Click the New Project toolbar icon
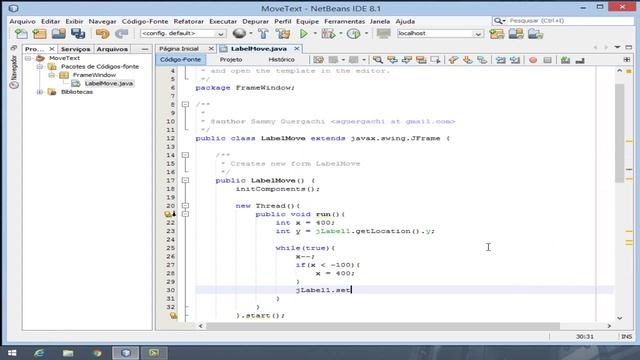This screenshot has width=640, height=360. click(40, 33)
